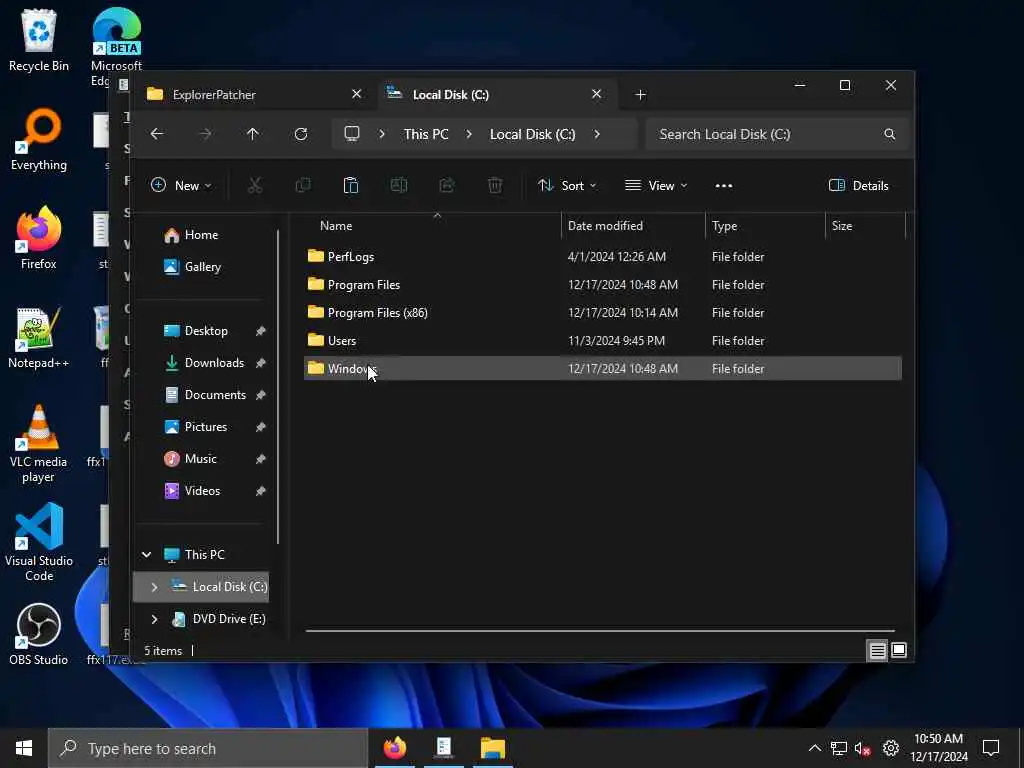The width and height of the screenshot is (1024, 768).
Task: Click the Delete trash icon
Action: tap(495, 185)
